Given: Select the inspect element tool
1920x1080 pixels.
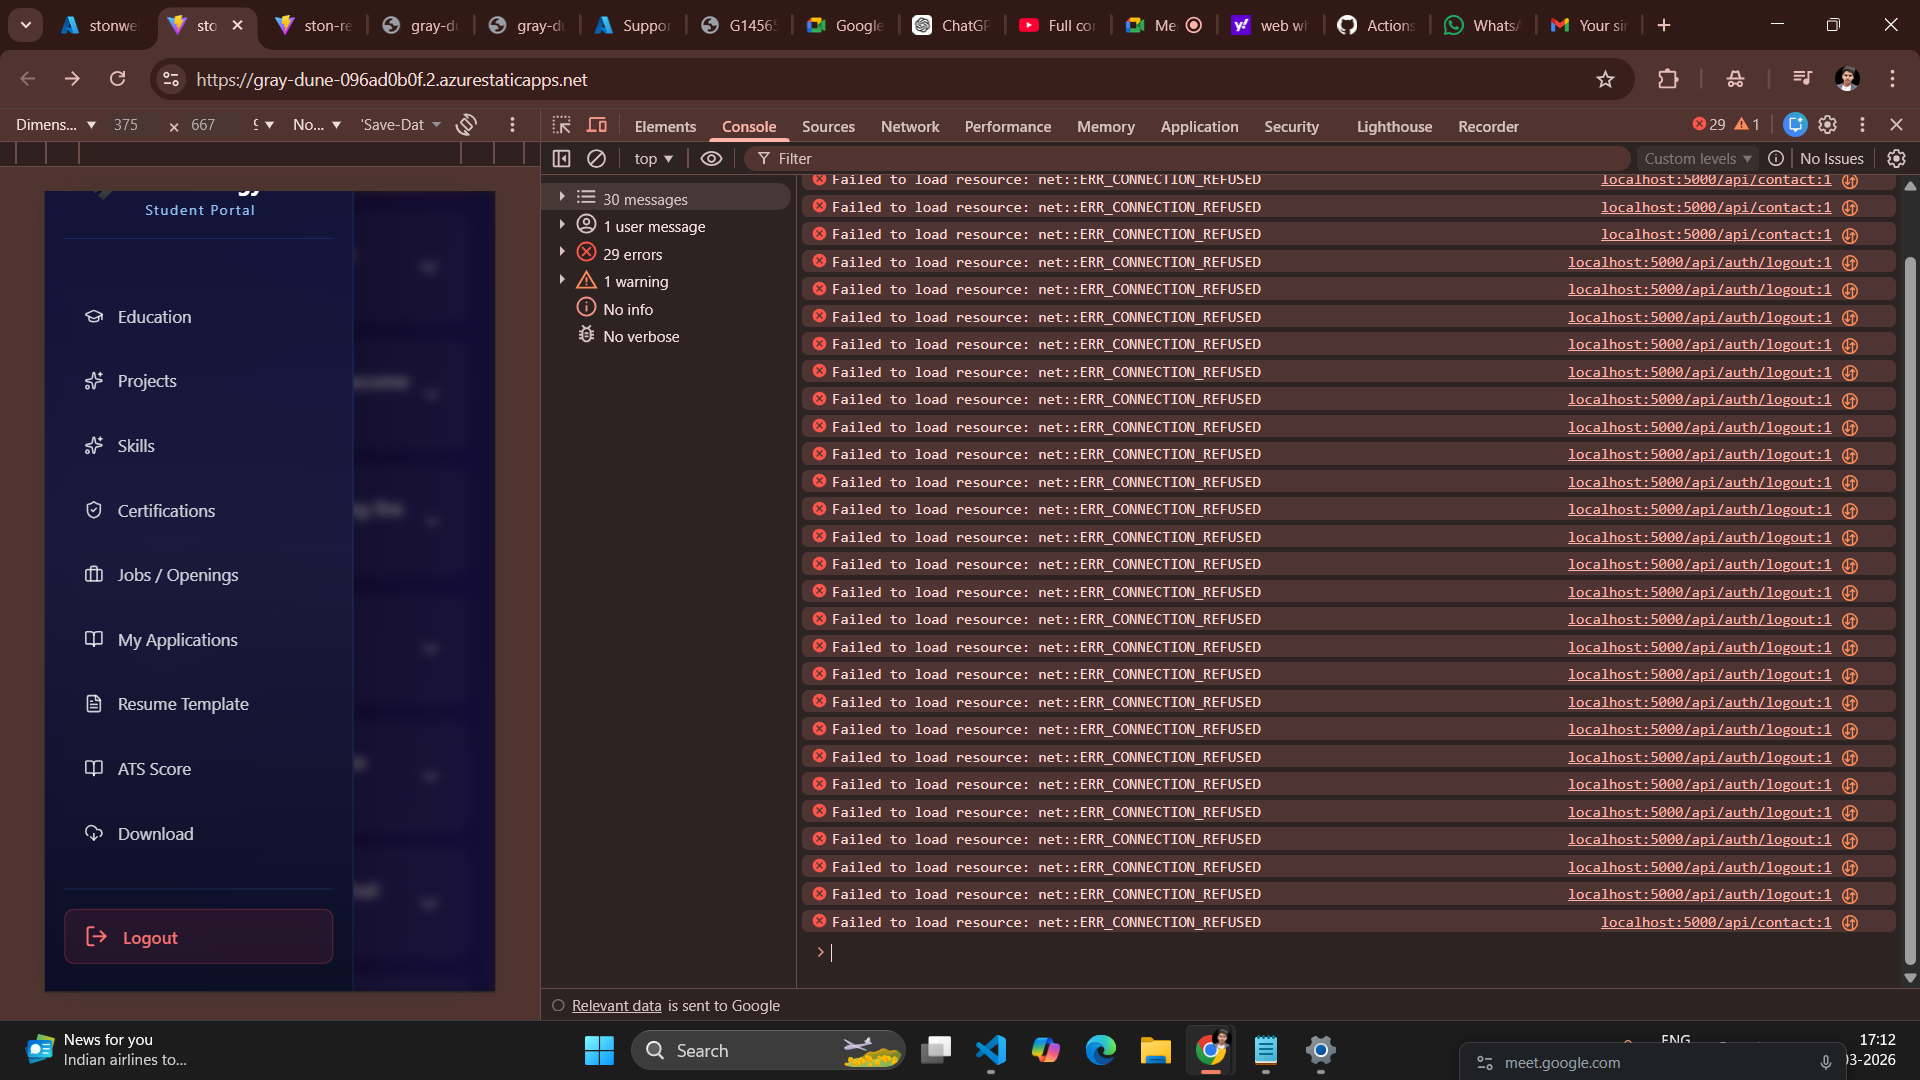Looking at the screenshot, I should 561,125.
